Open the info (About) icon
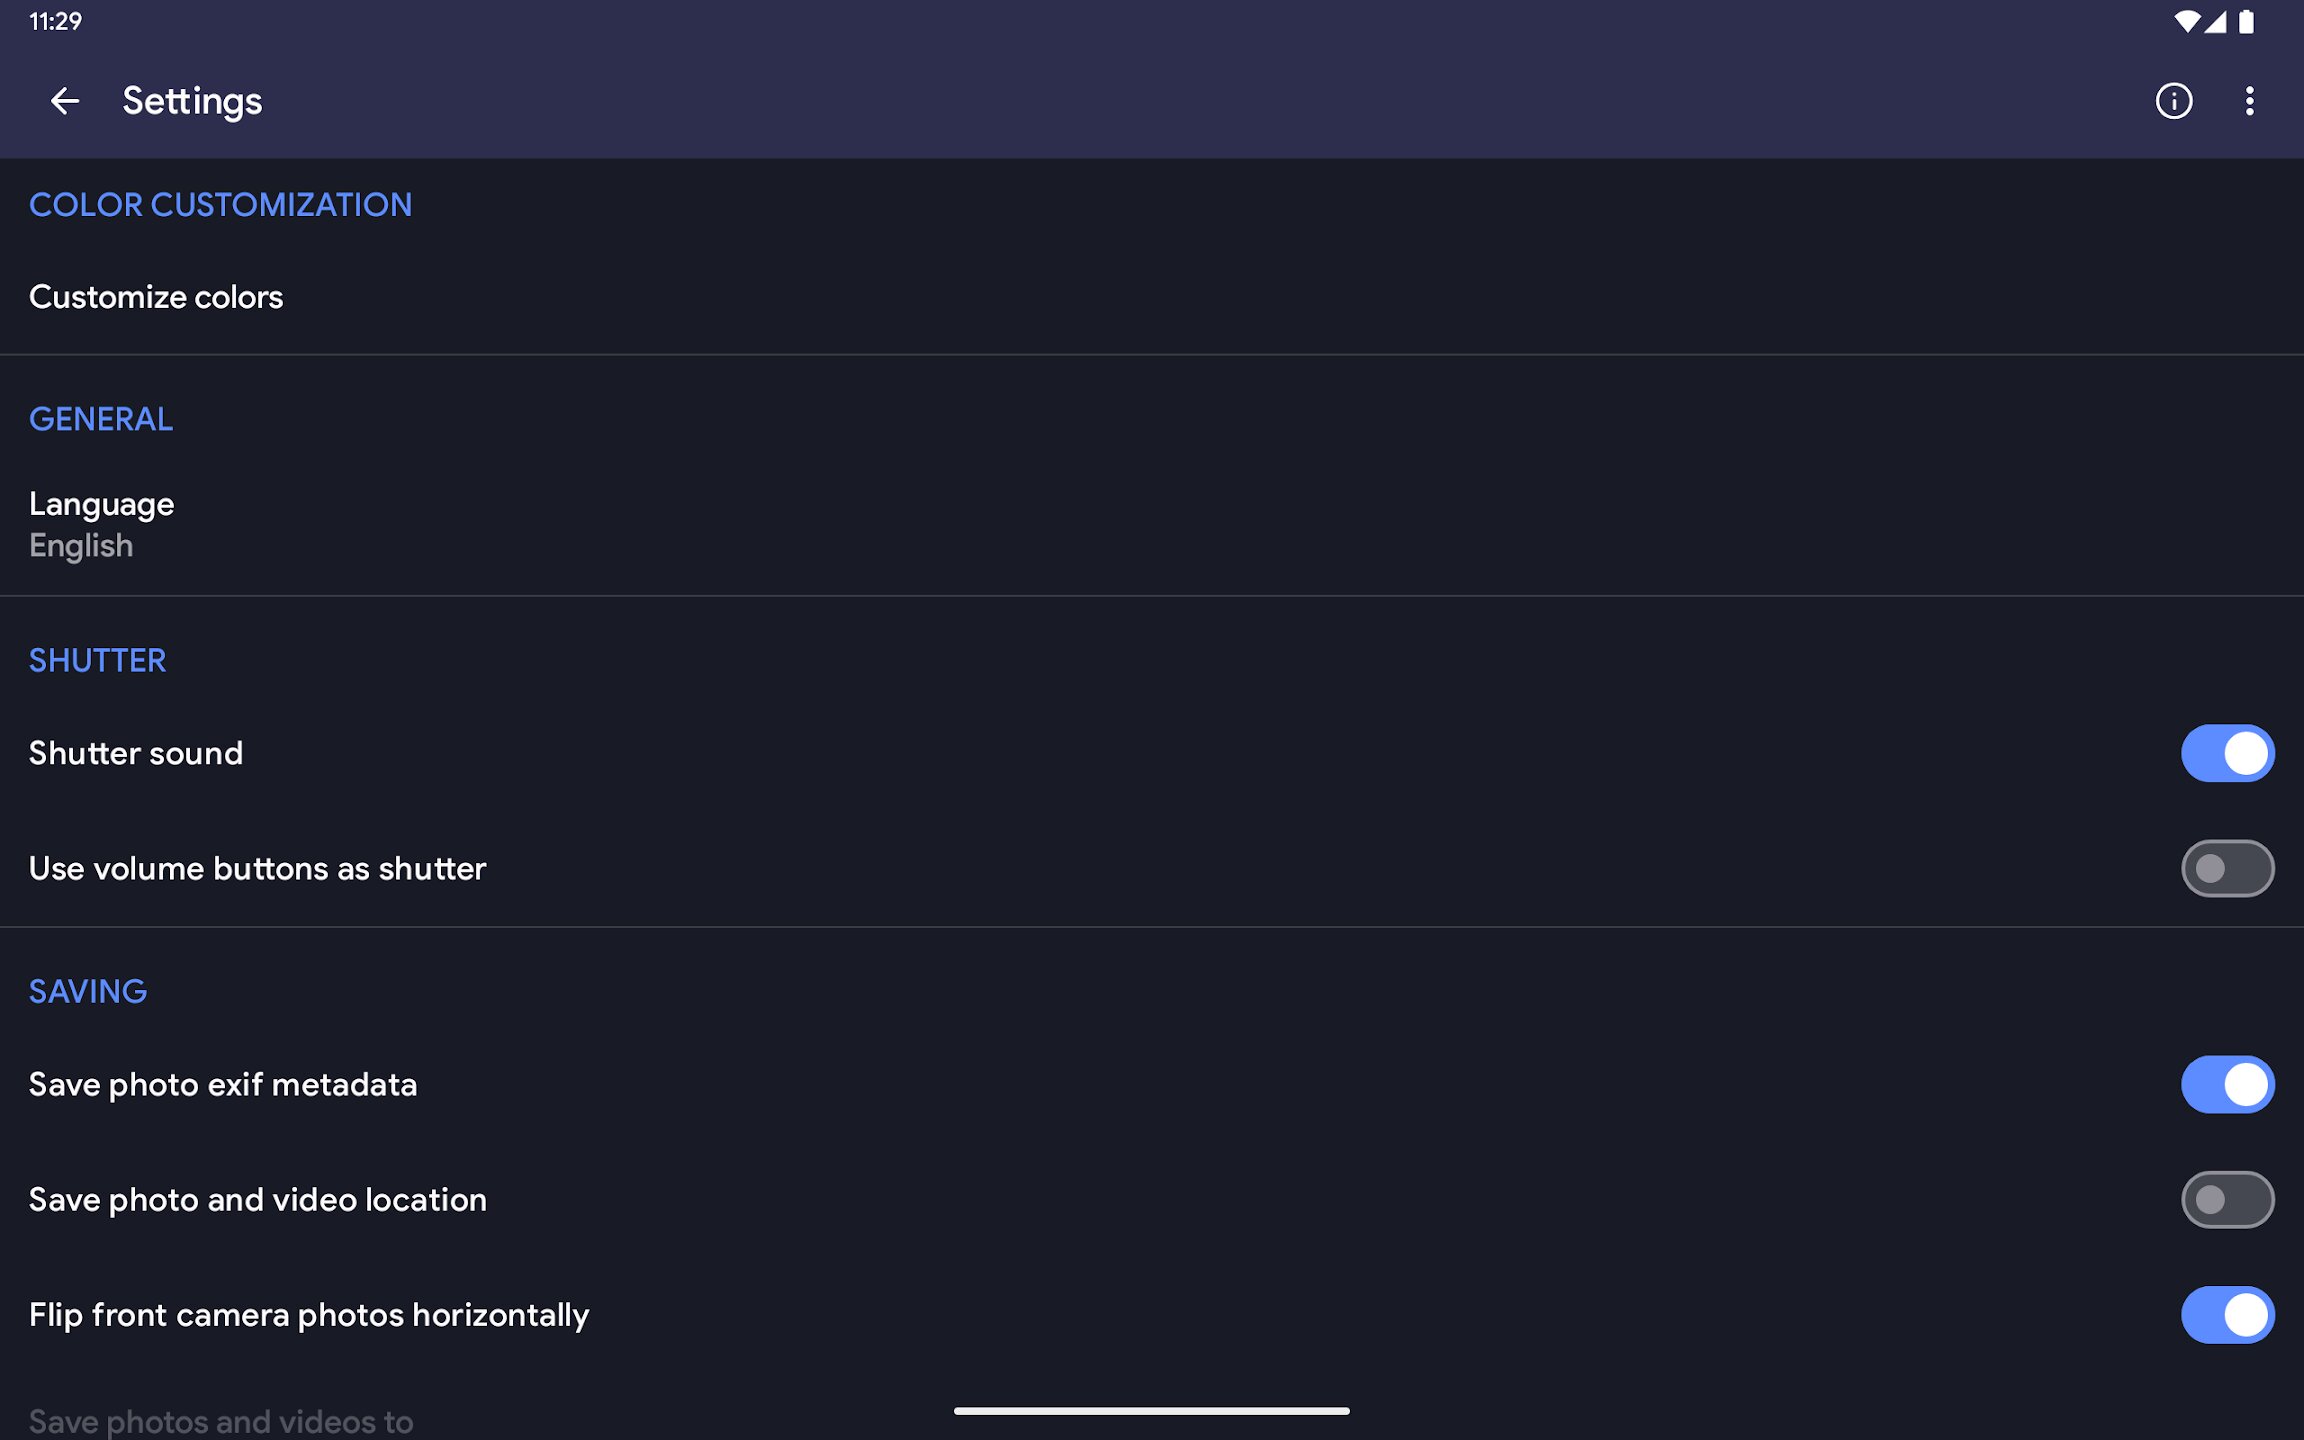 (x=2173, y=101)
